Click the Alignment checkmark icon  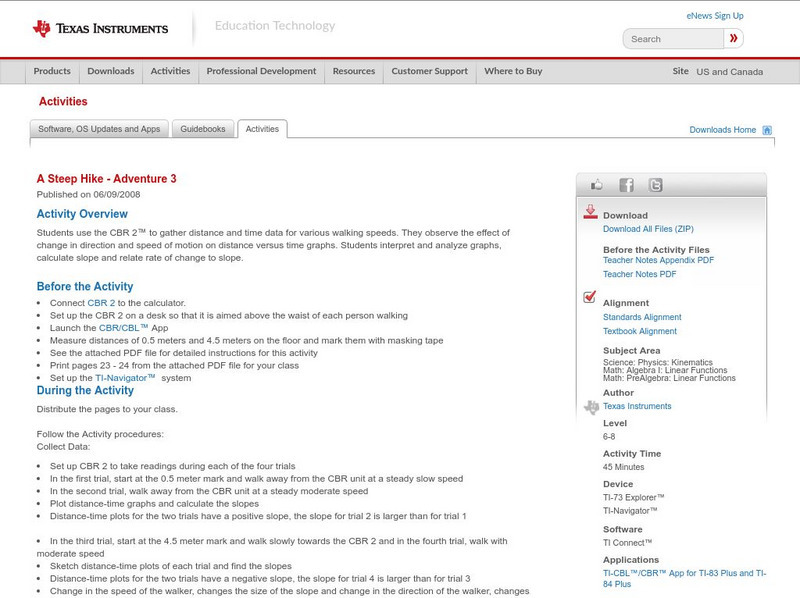[590, 296]
